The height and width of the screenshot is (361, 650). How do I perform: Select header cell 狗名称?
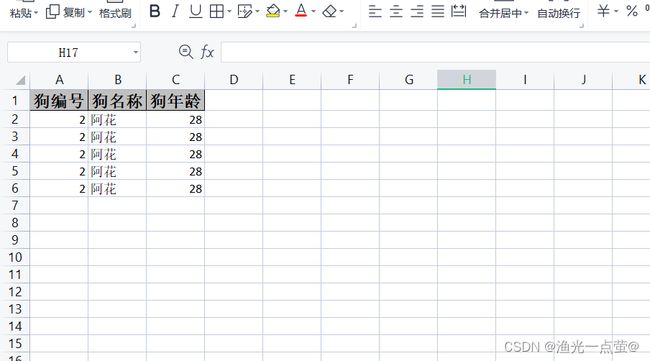click(x=117, y=100)
